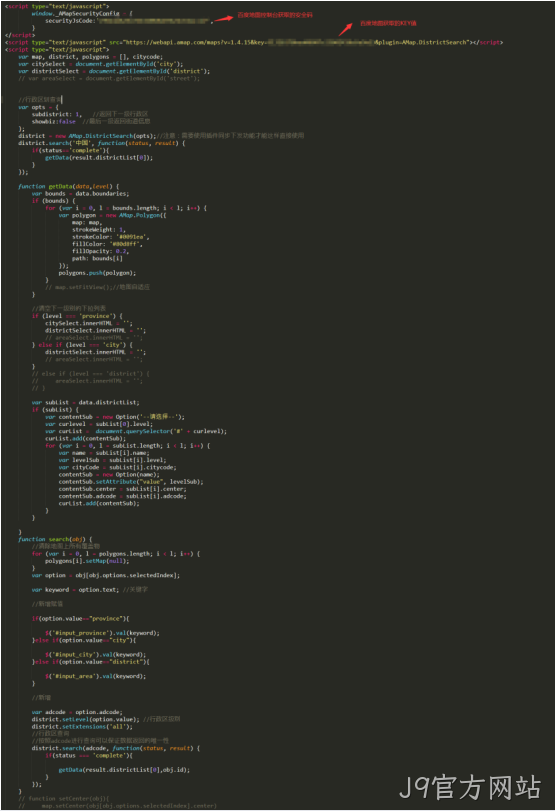Image resolution: width=555 pixels, height=811 pixels.
Task: Click the 'var adcode = option.adcode' line
Action: click(77, 712)
